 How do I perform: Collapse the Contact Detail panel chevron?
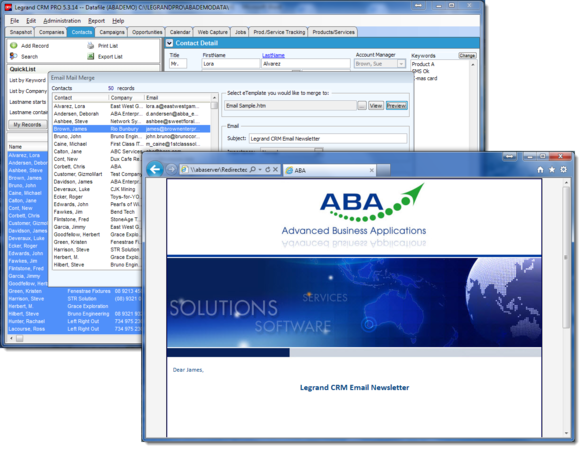point(169,43)
